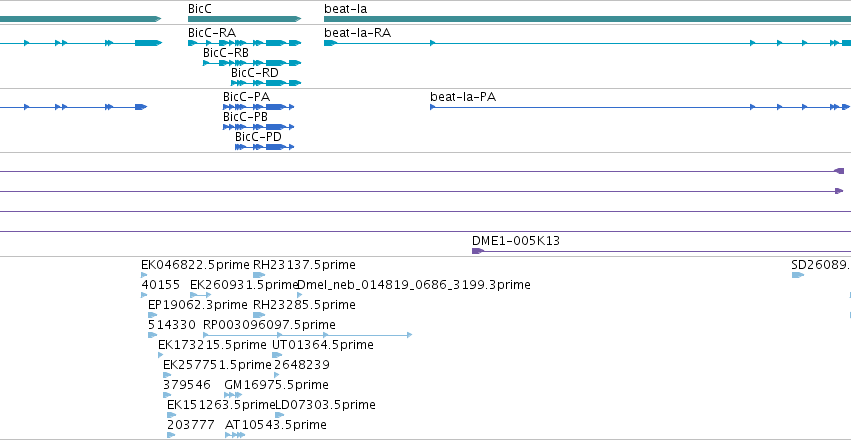
Task: Click the beat-Ia-PA label
Action: [x=463, y=97]
